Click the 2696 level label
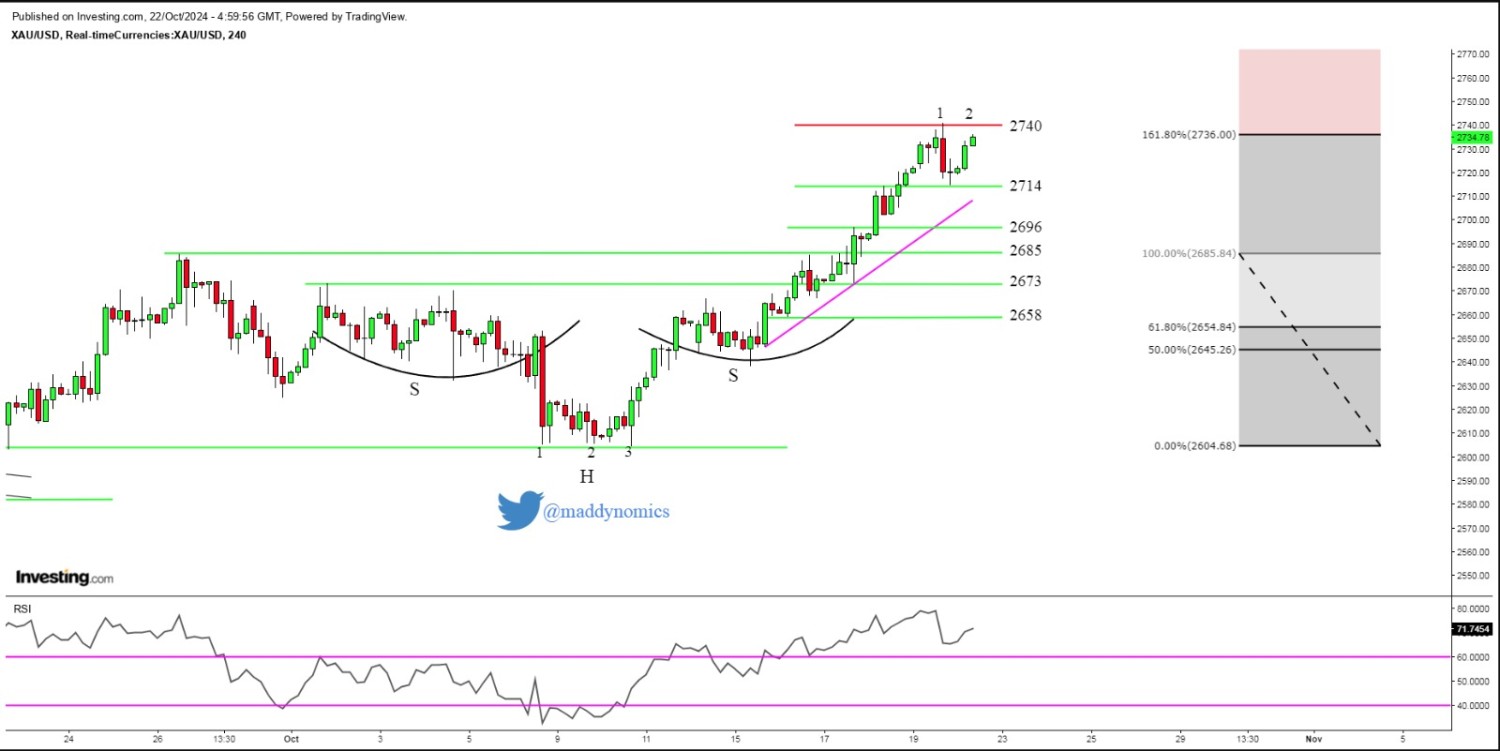This screenshot has width=1500, height=751. 1025,227
